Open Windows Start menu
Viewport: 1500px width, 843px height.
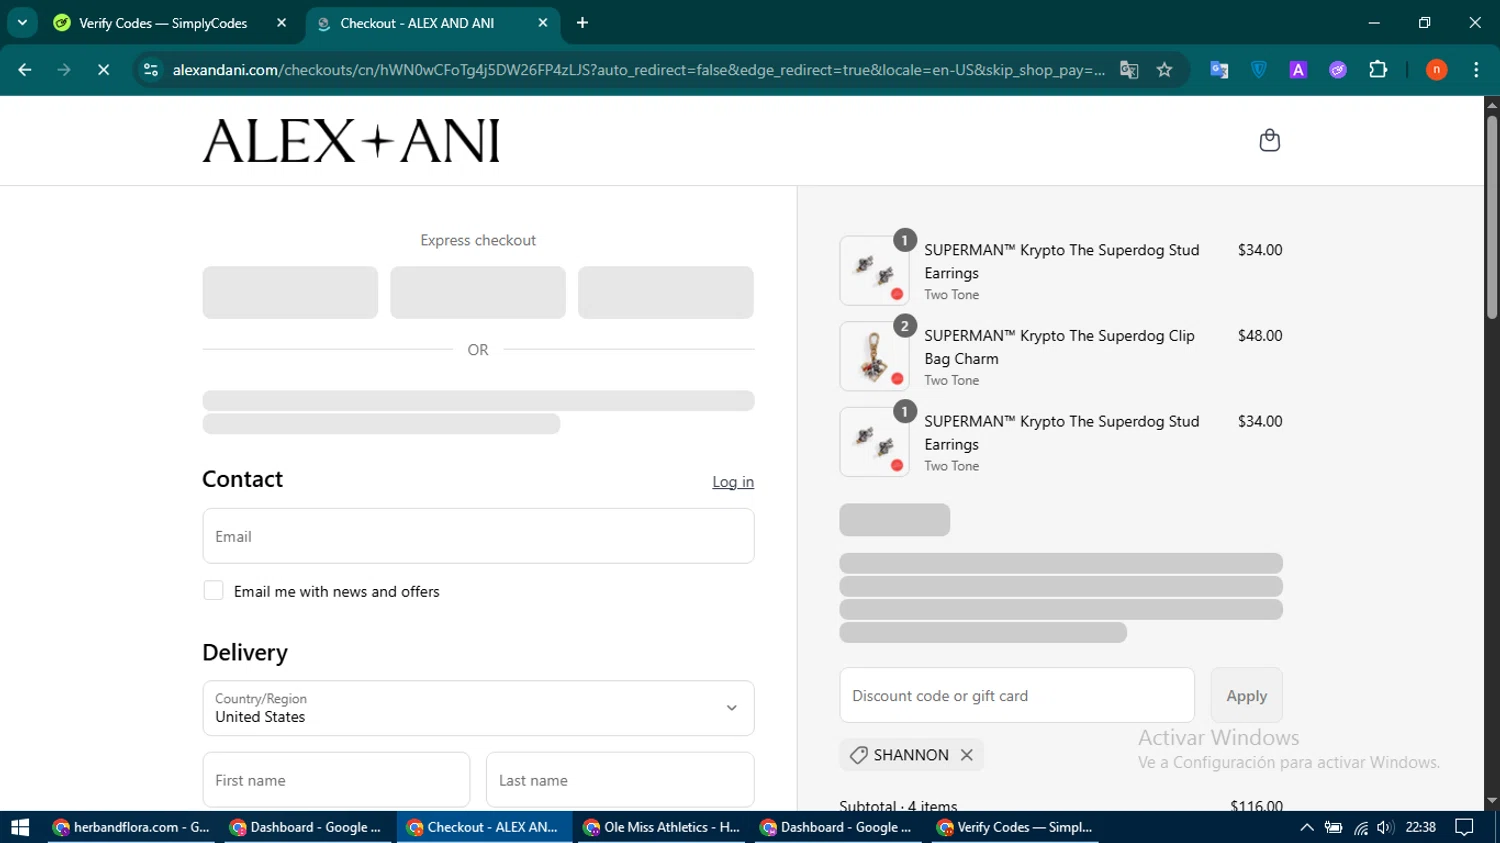20,827
